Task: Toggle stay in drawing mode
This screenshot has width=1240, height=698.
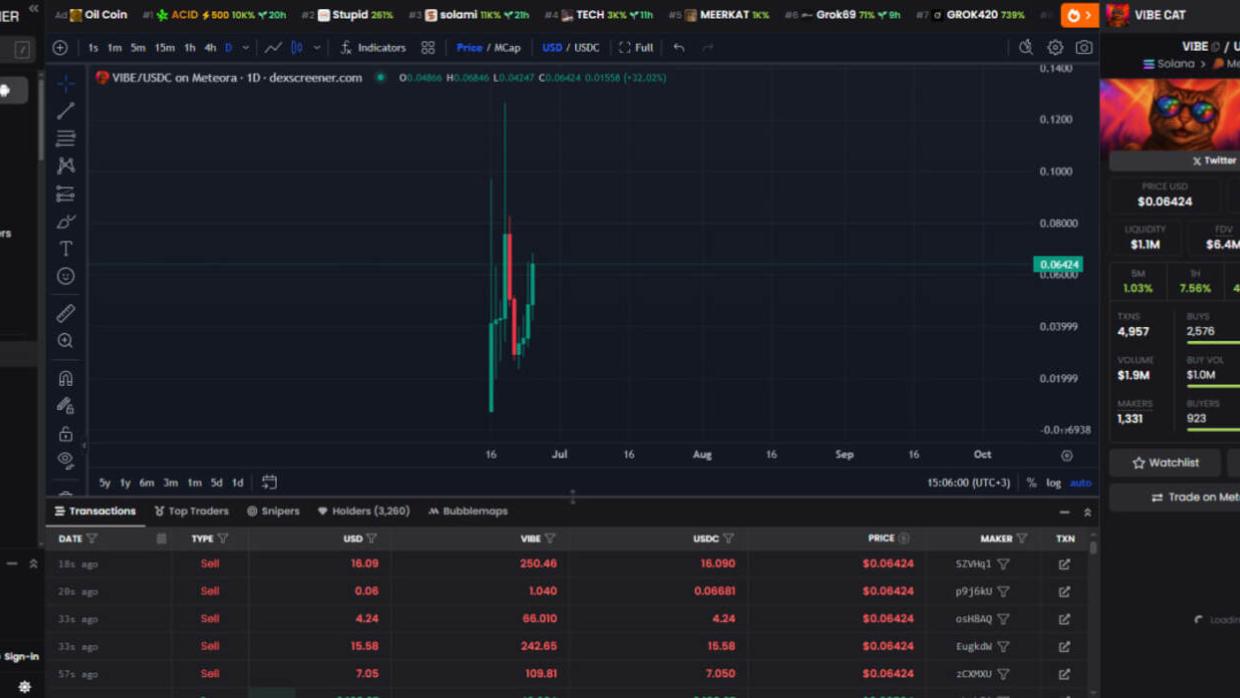Action: 66,406
